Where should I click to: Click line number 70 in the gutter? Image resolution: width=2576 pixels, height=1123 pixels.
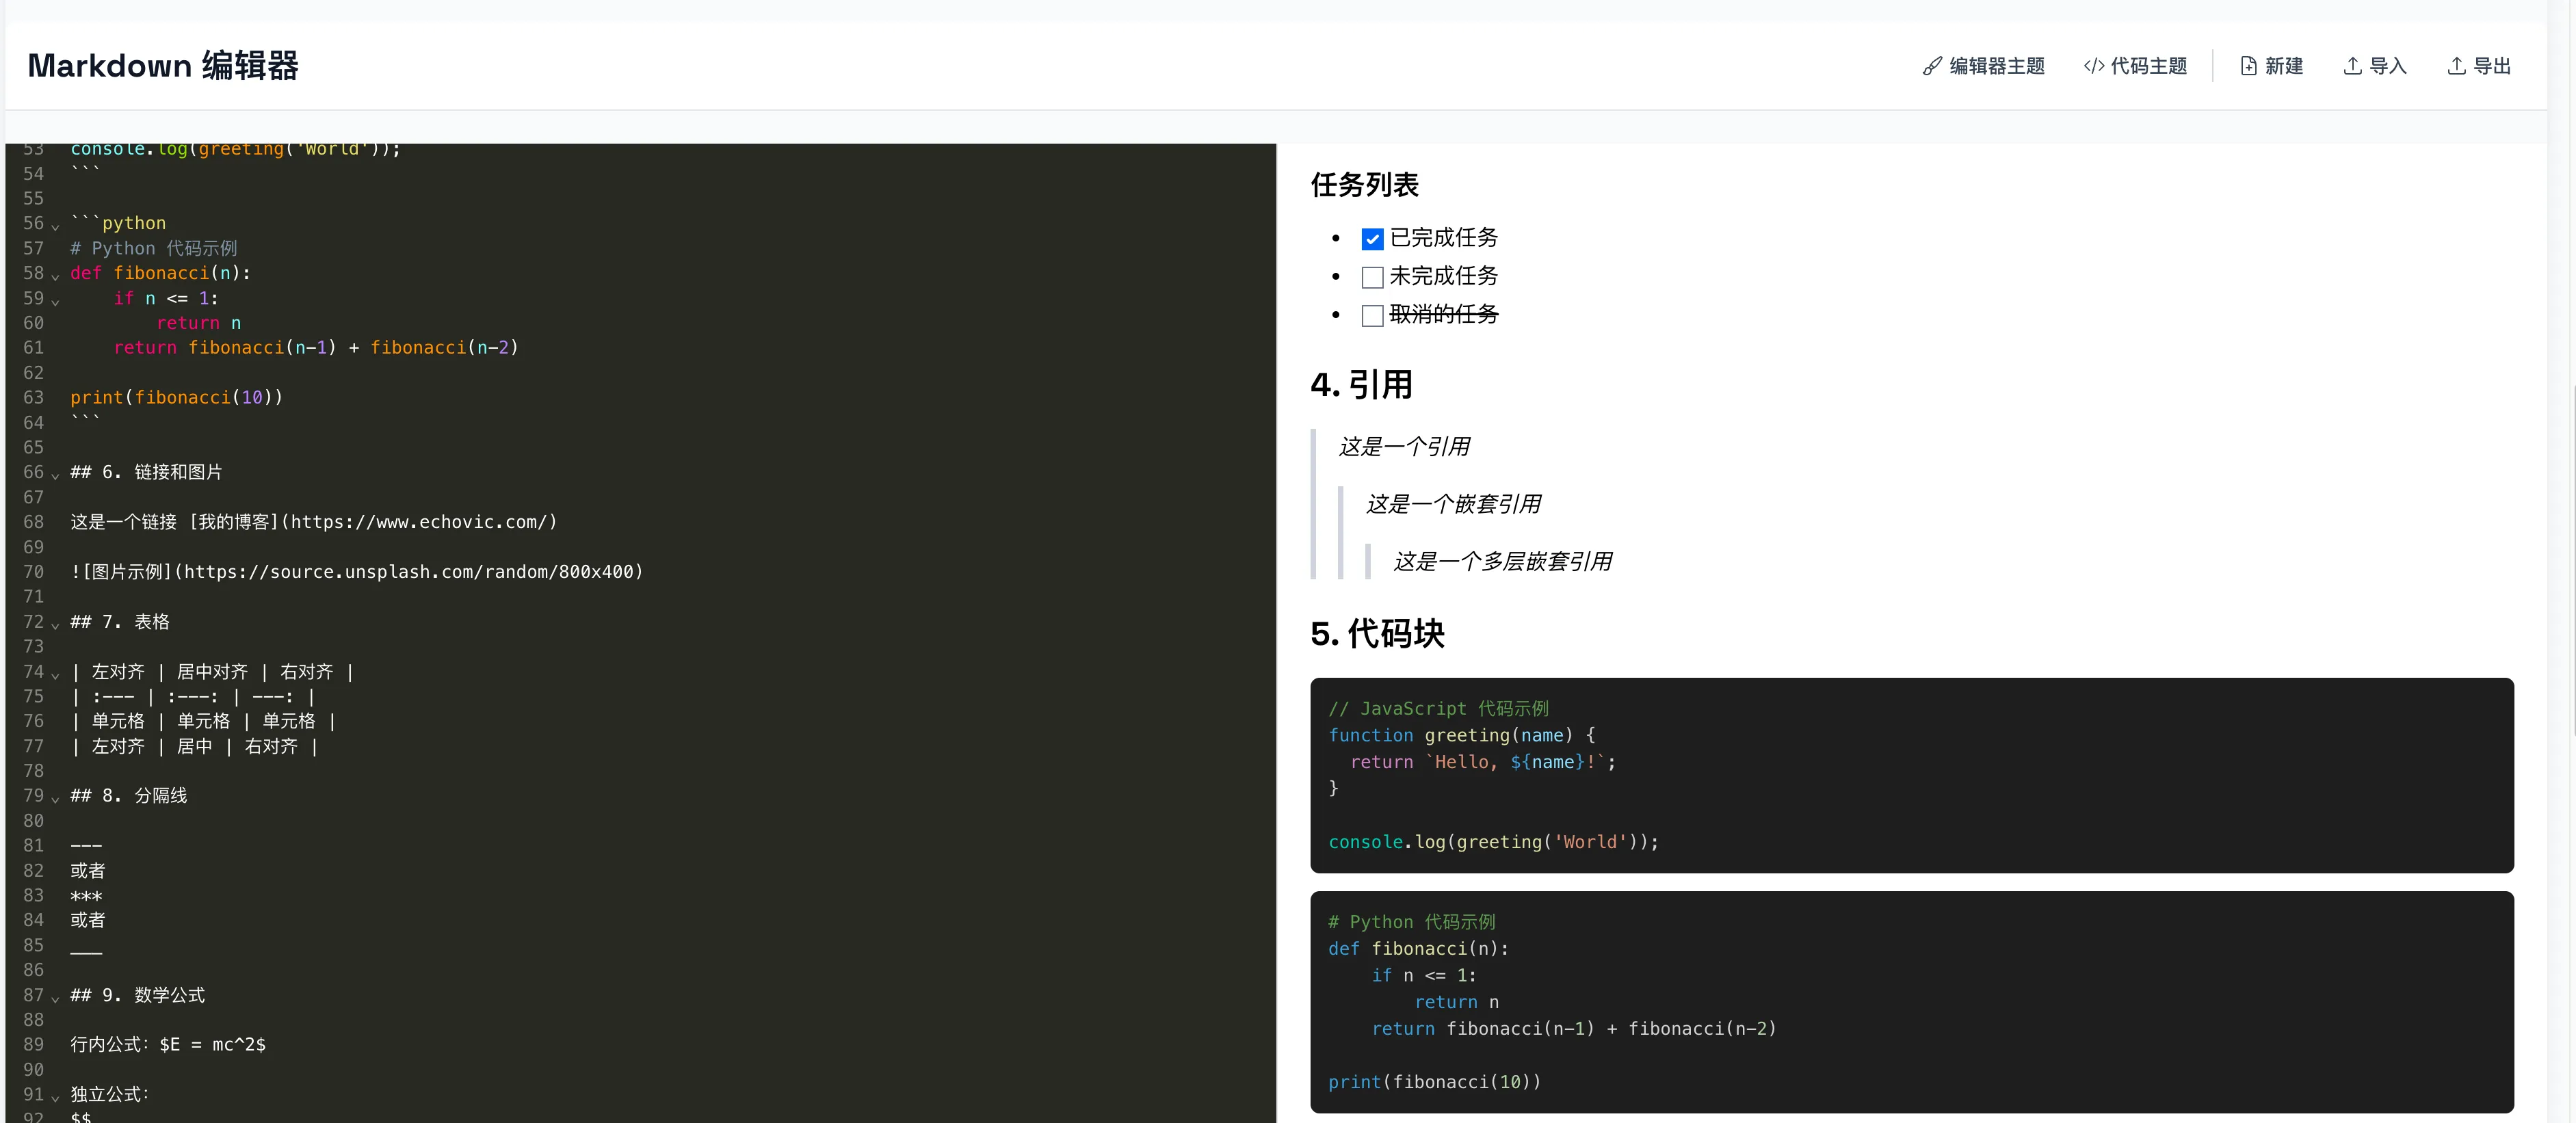tap(33, 572)
